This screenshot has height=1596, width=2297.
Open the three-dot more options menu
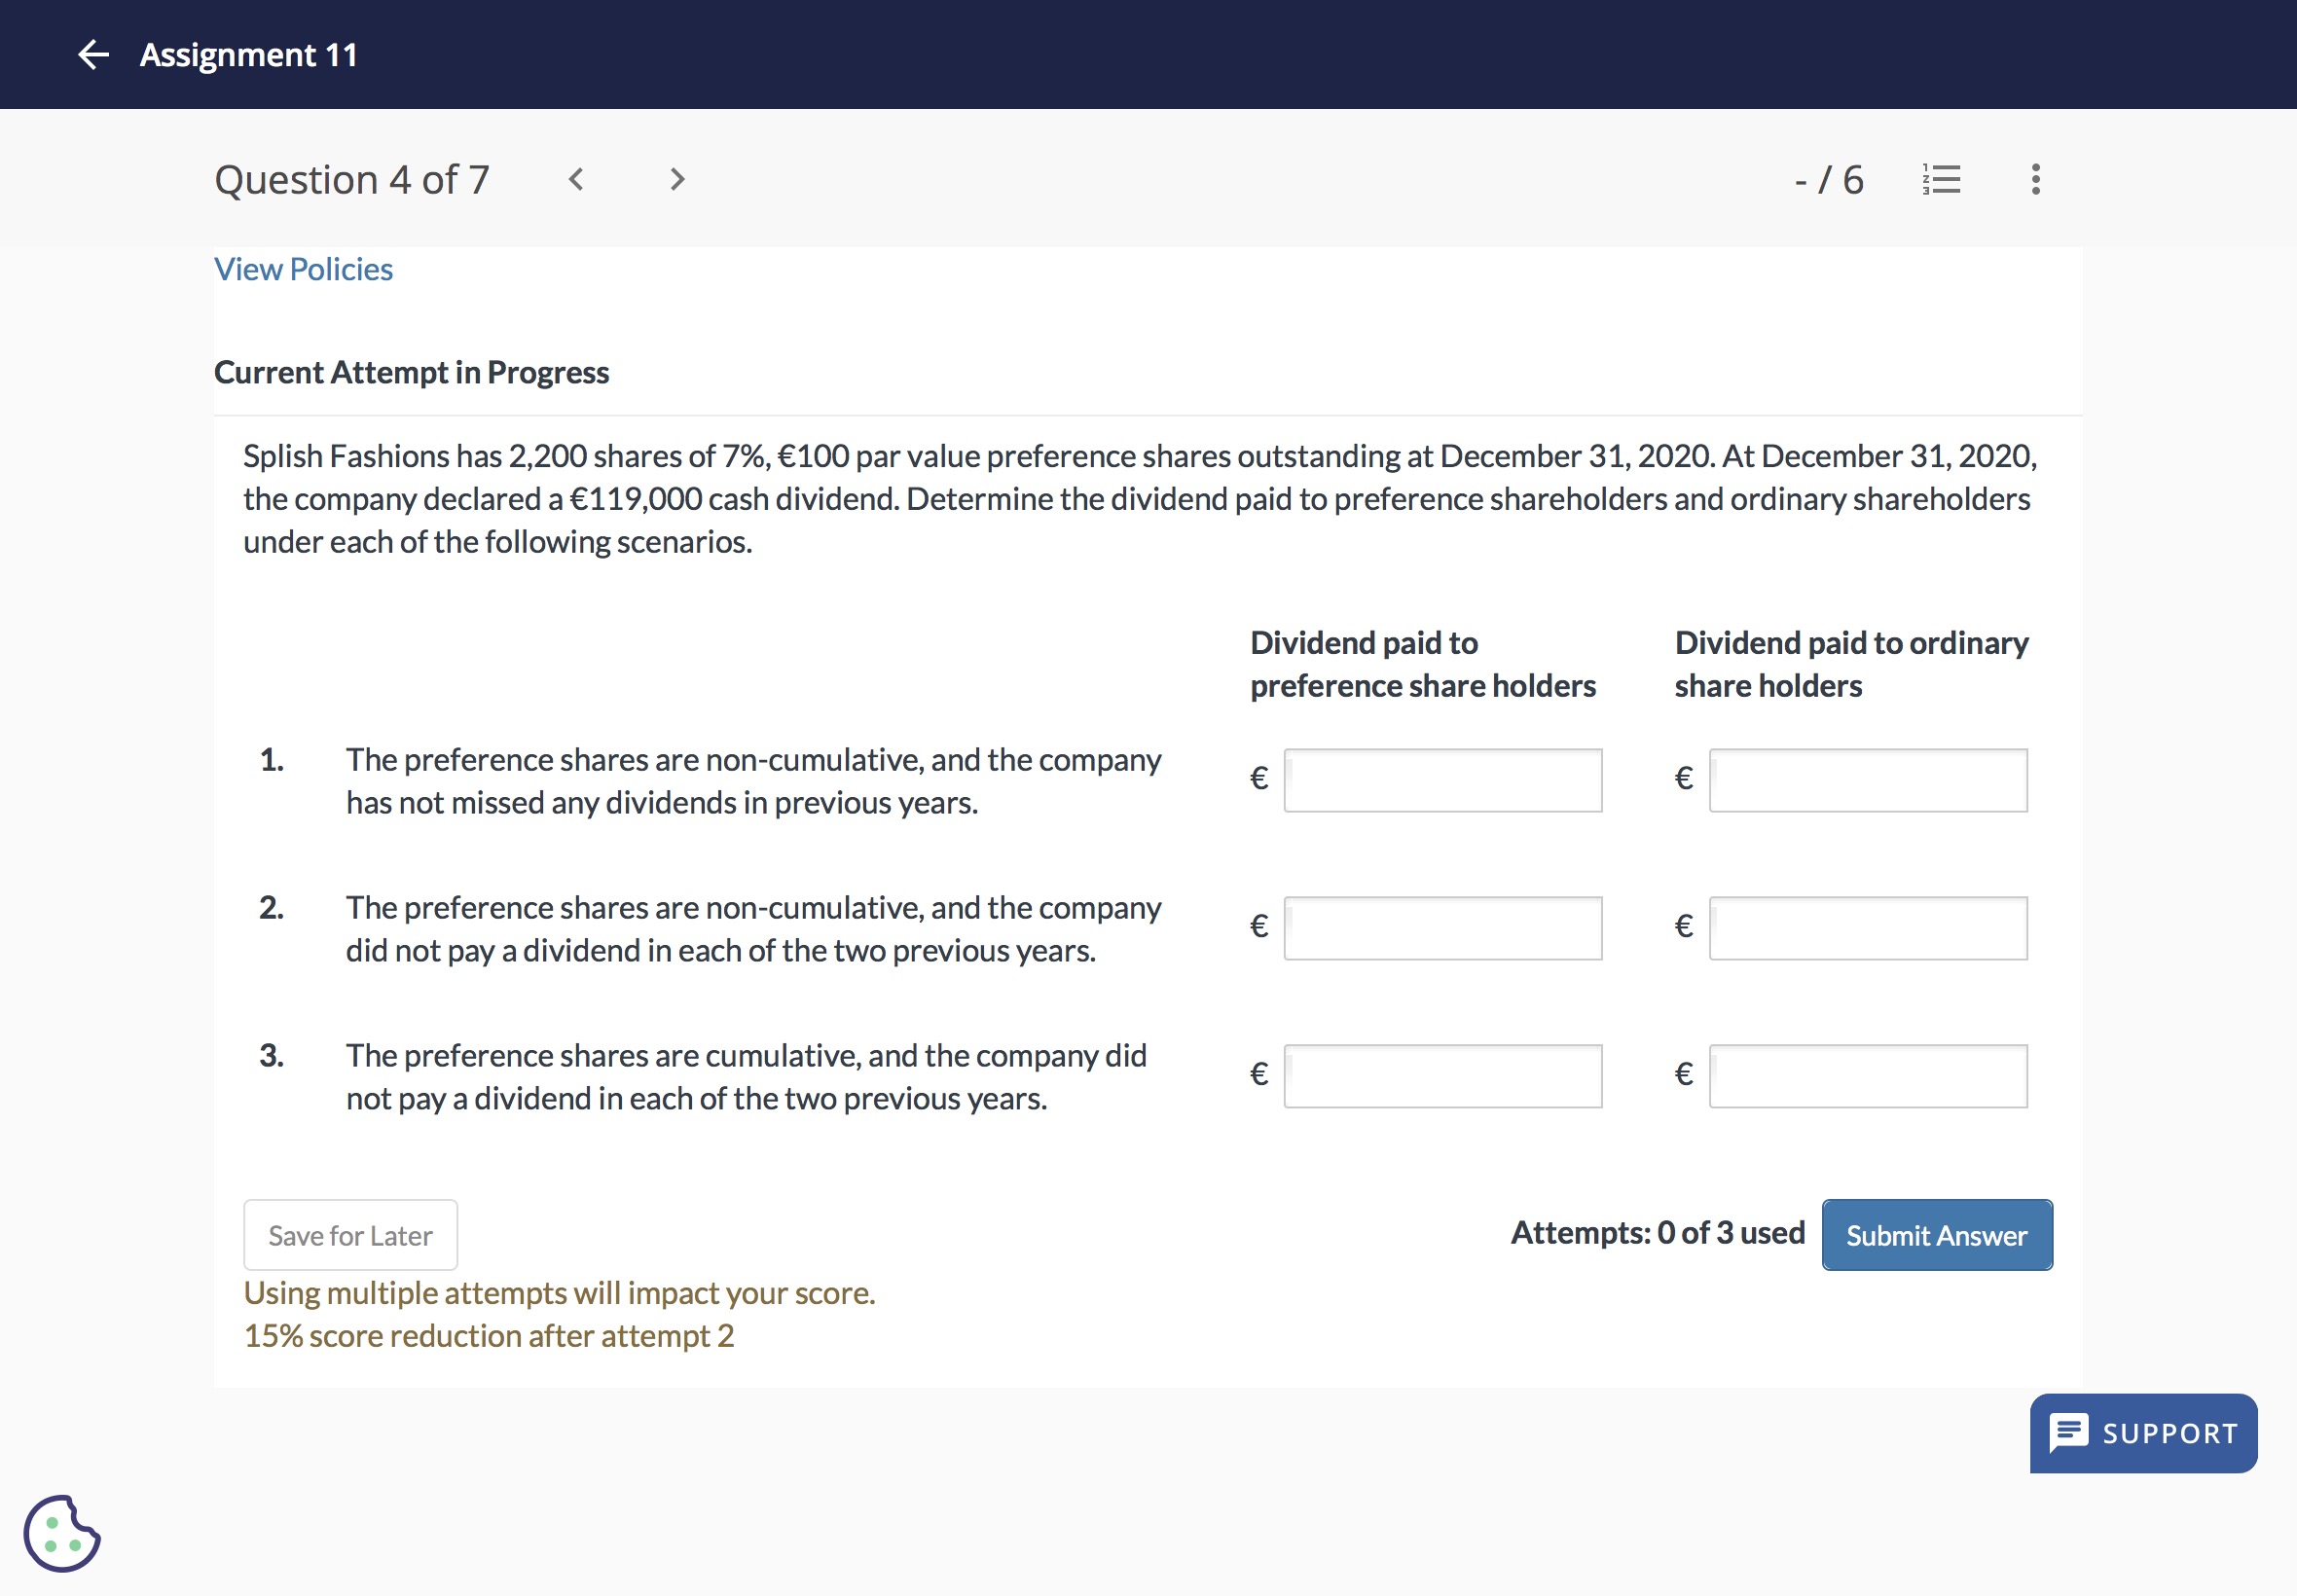click(x=2035, y=180)
